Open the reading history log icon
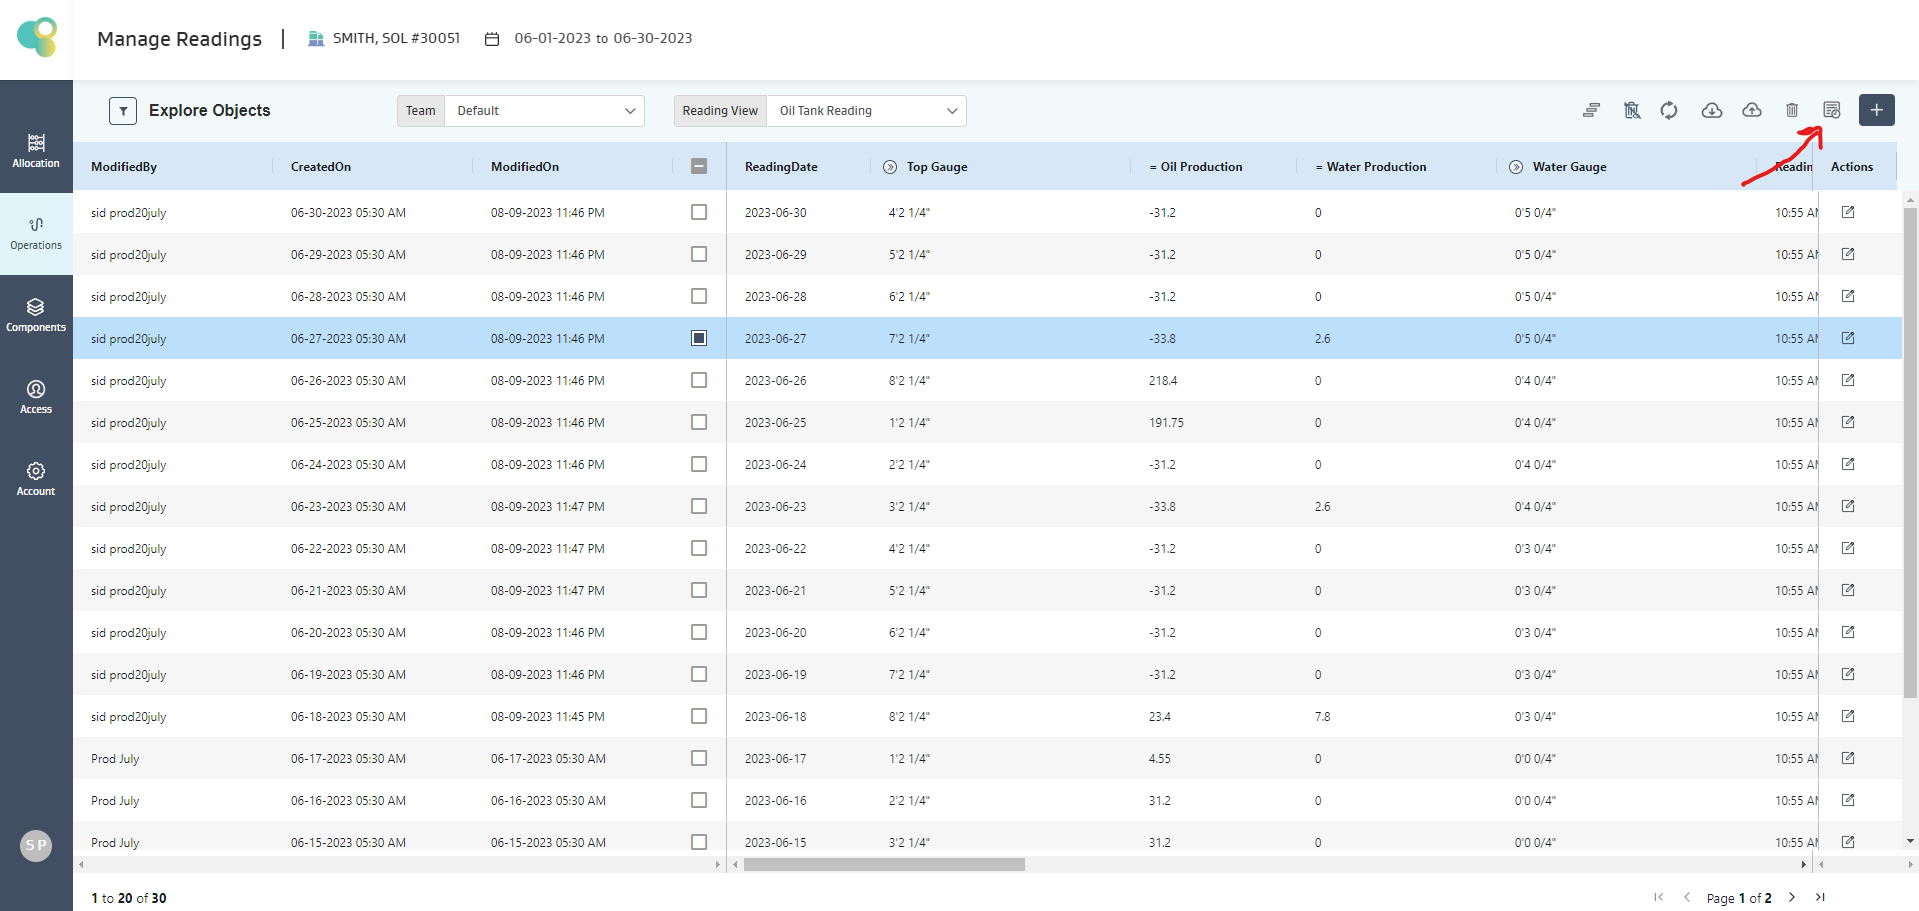The image size is (1919, 911). tap(1831, 110)
